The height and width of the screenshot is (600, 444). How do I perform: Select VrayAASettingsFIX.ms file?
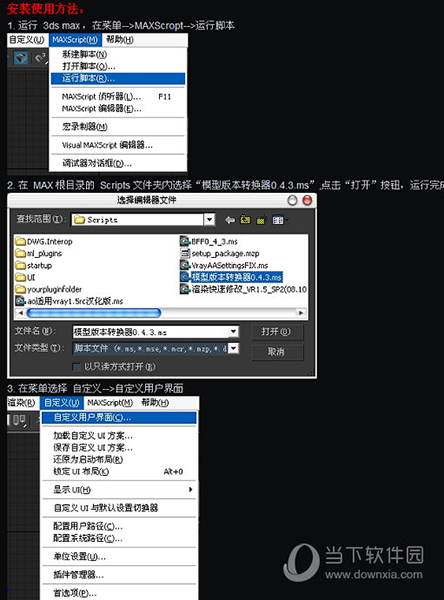(x=224, y=265)
